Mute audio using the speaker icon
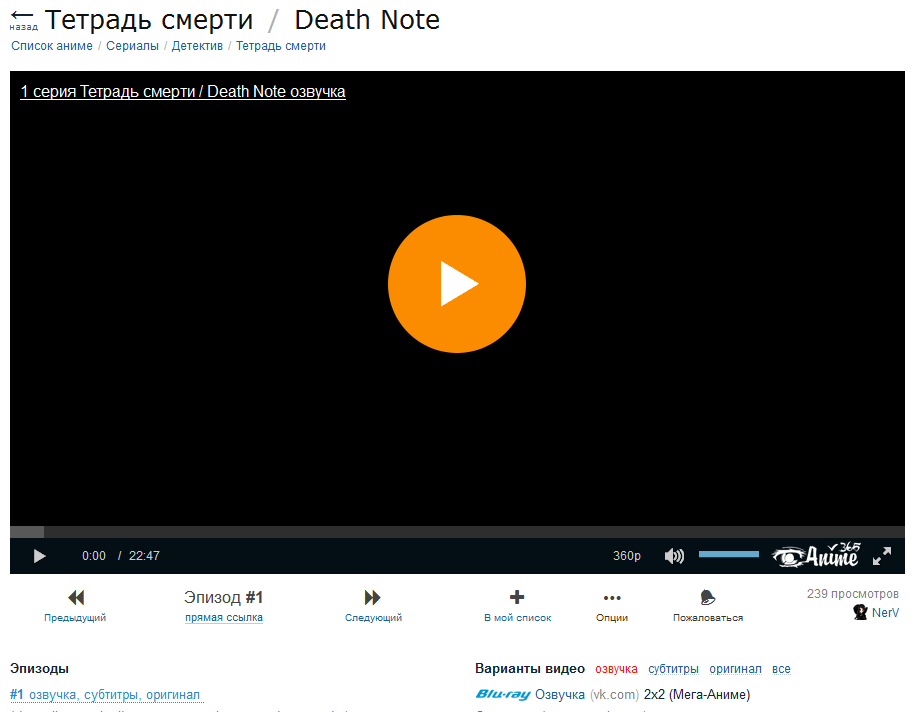The image size is (922, 712). (674, 556)
